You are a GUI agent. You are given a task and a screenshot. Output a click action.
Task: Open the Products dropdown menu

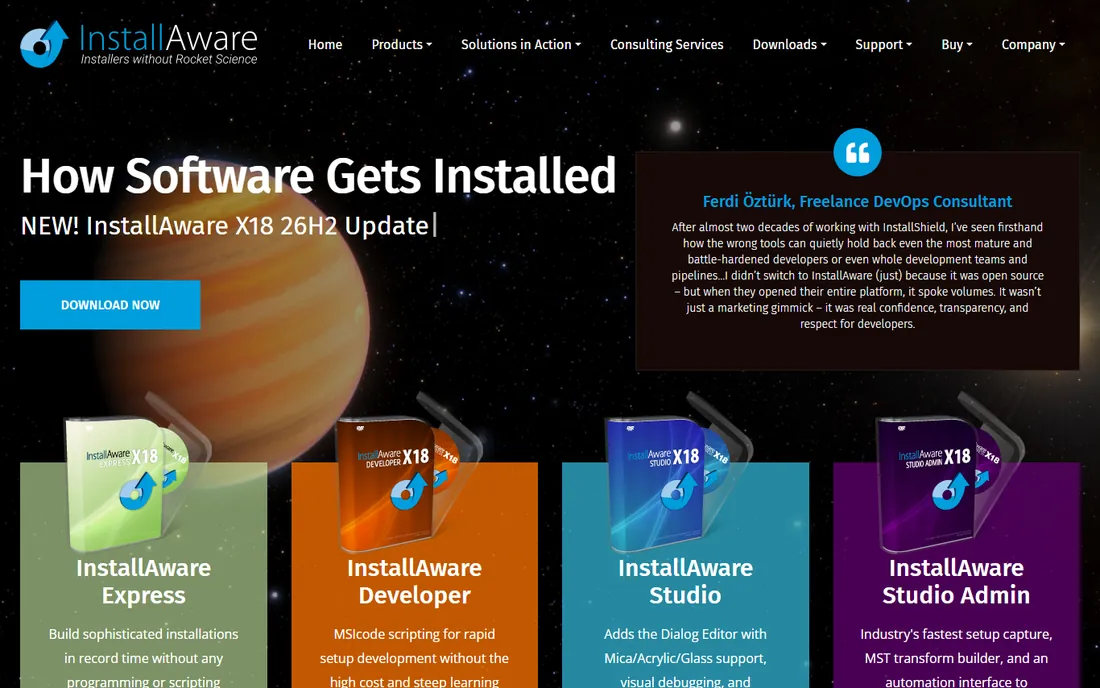point(401,44)
